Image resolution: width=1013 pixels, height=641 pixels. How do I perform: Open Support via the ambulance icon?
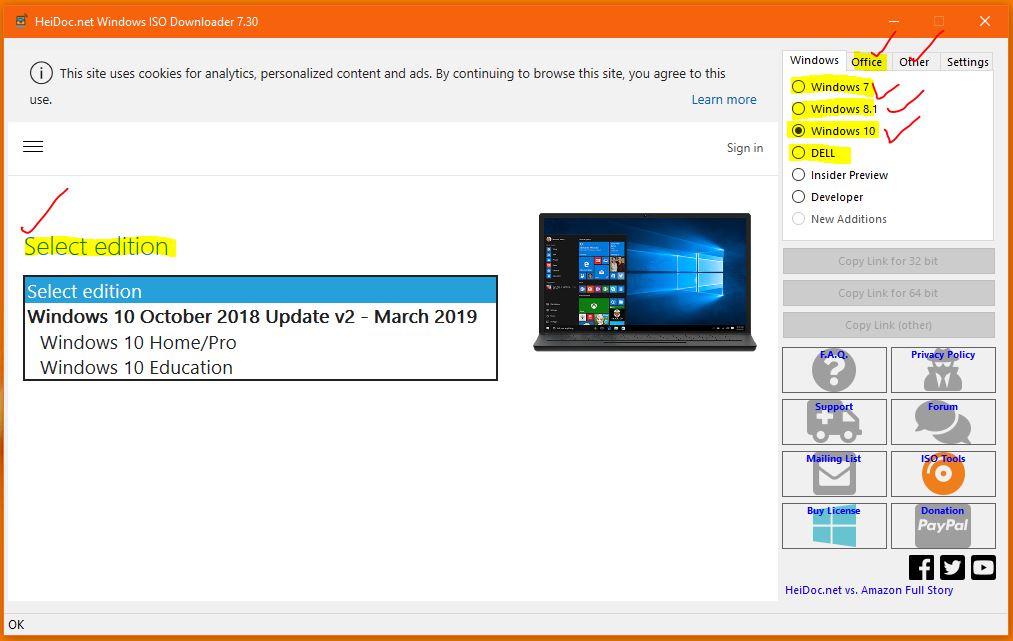pyautogui.click(x=834, y=422)
